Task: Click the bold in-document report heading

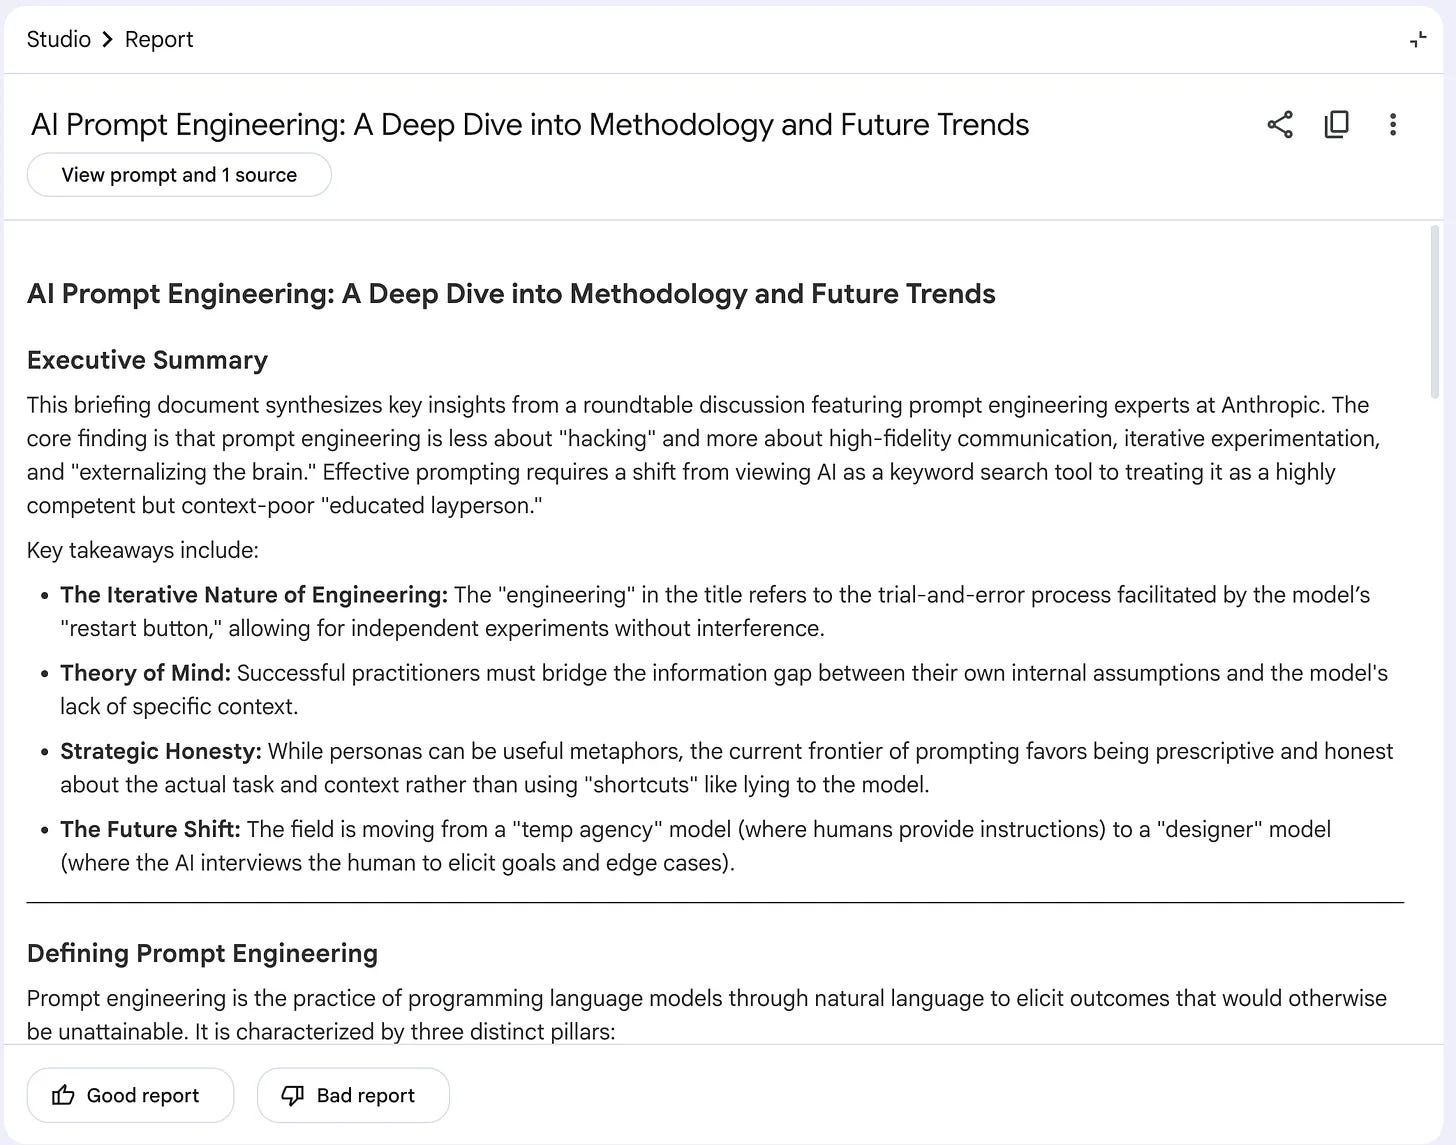Action: (511, 294)
